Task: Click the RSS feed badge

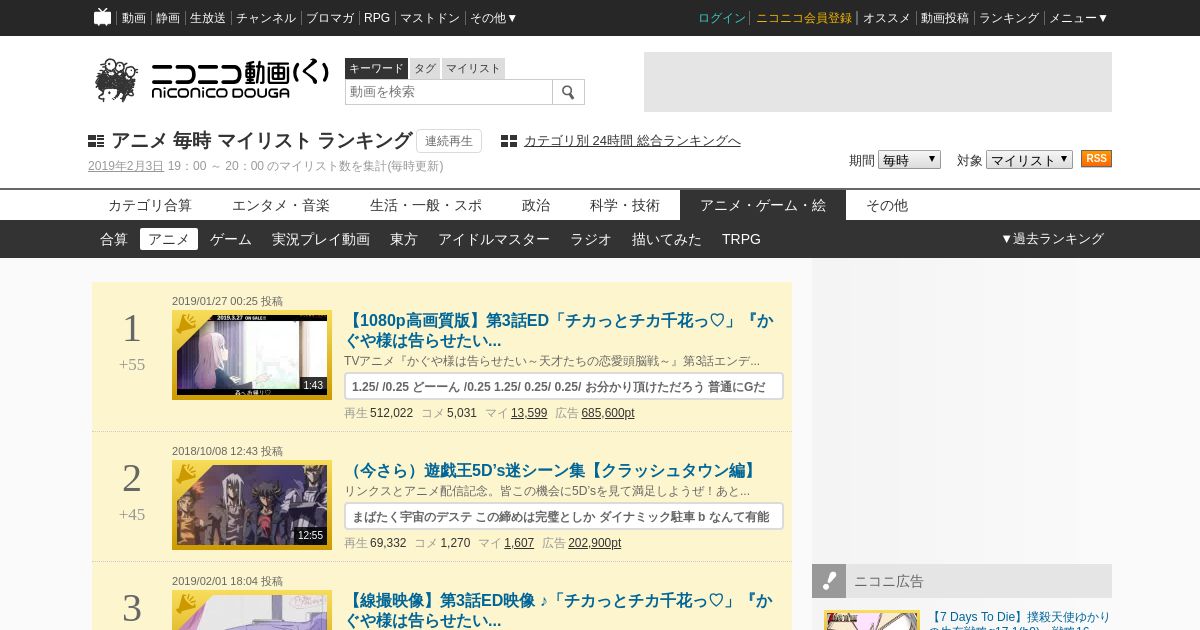Action: pos(1096,159)
